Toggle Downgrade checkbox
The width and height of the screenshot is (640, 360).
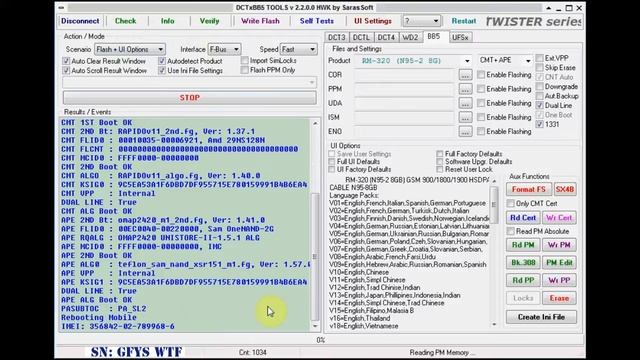[540, 87]
